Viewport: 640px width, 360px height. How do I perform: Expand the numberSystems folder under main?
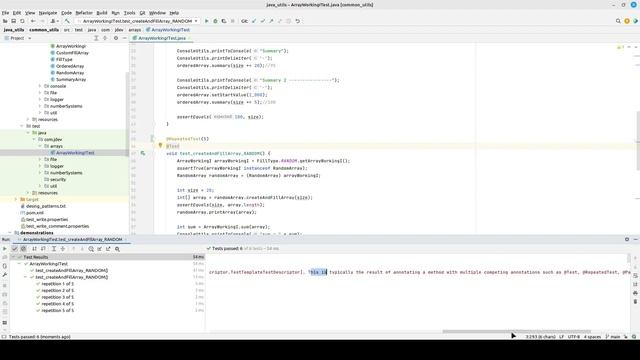click(x=40, y=106)
